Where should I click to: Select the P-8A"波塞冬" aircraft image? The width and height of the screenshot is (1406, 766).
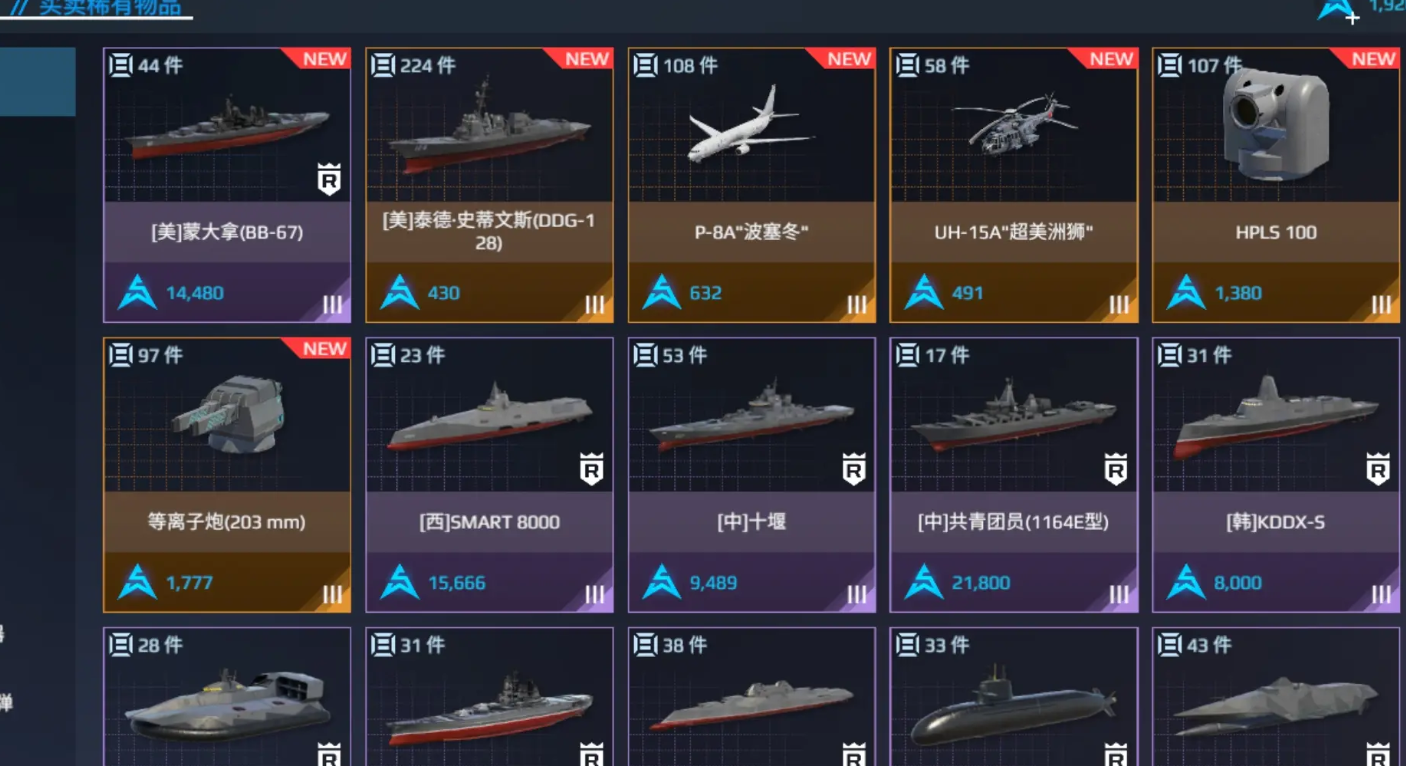751,125
